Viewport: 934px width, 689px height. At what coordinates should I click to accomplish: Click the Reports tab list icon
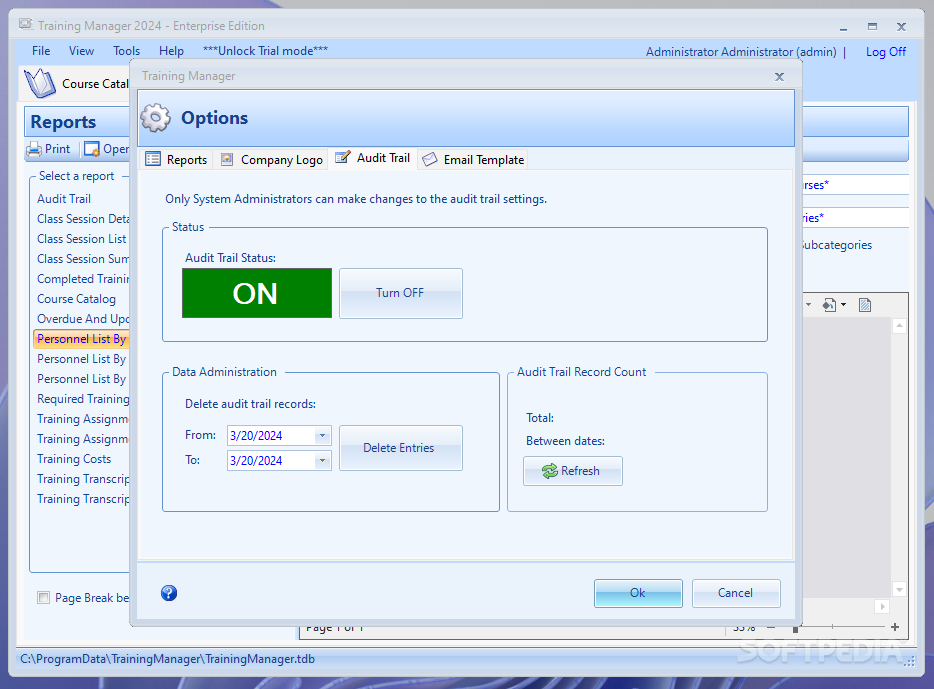click(x=153, y=159)
